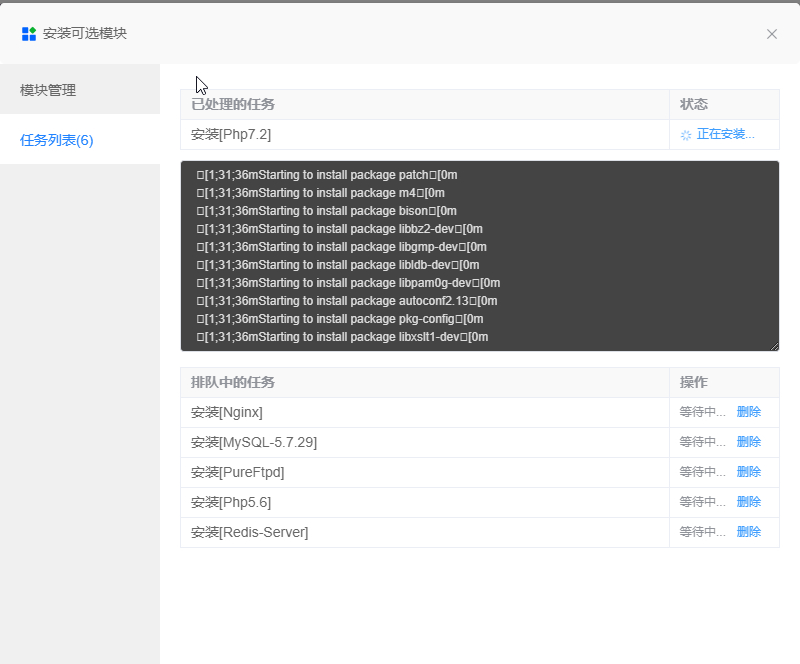Click the log line installing libpam0g-dev

[348, 283]
